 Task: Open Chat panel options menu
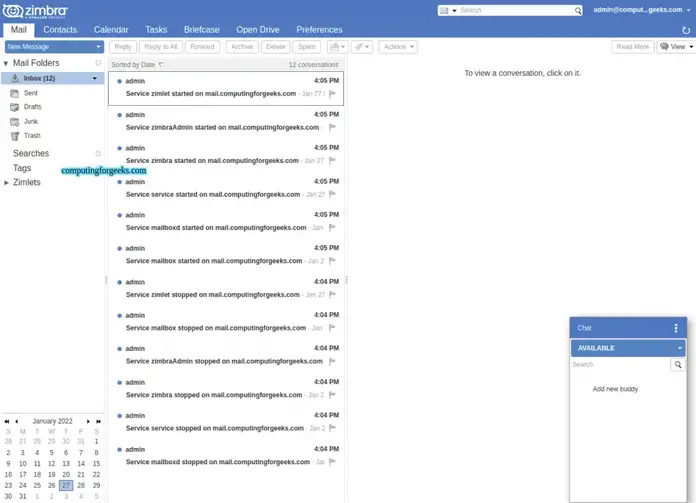[676, 328]
